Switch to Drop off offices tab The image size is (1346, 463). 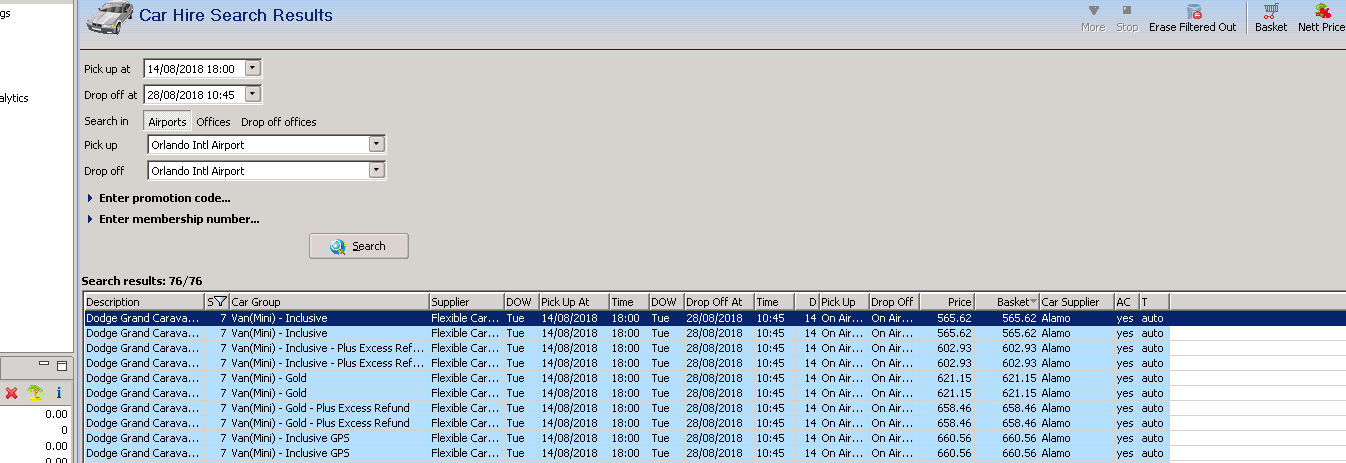pyautogui.click(x=278, y=122)
